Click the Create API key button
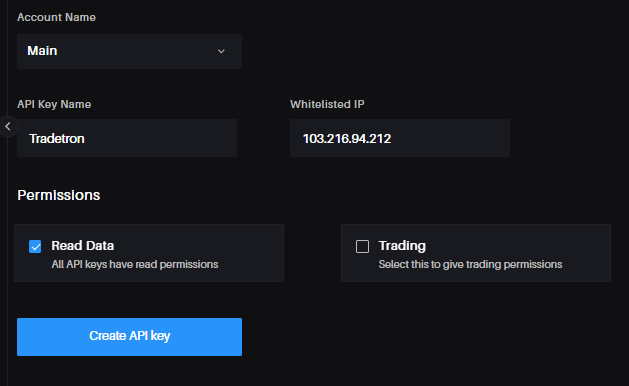629x386 pixels. click(129, 337)
